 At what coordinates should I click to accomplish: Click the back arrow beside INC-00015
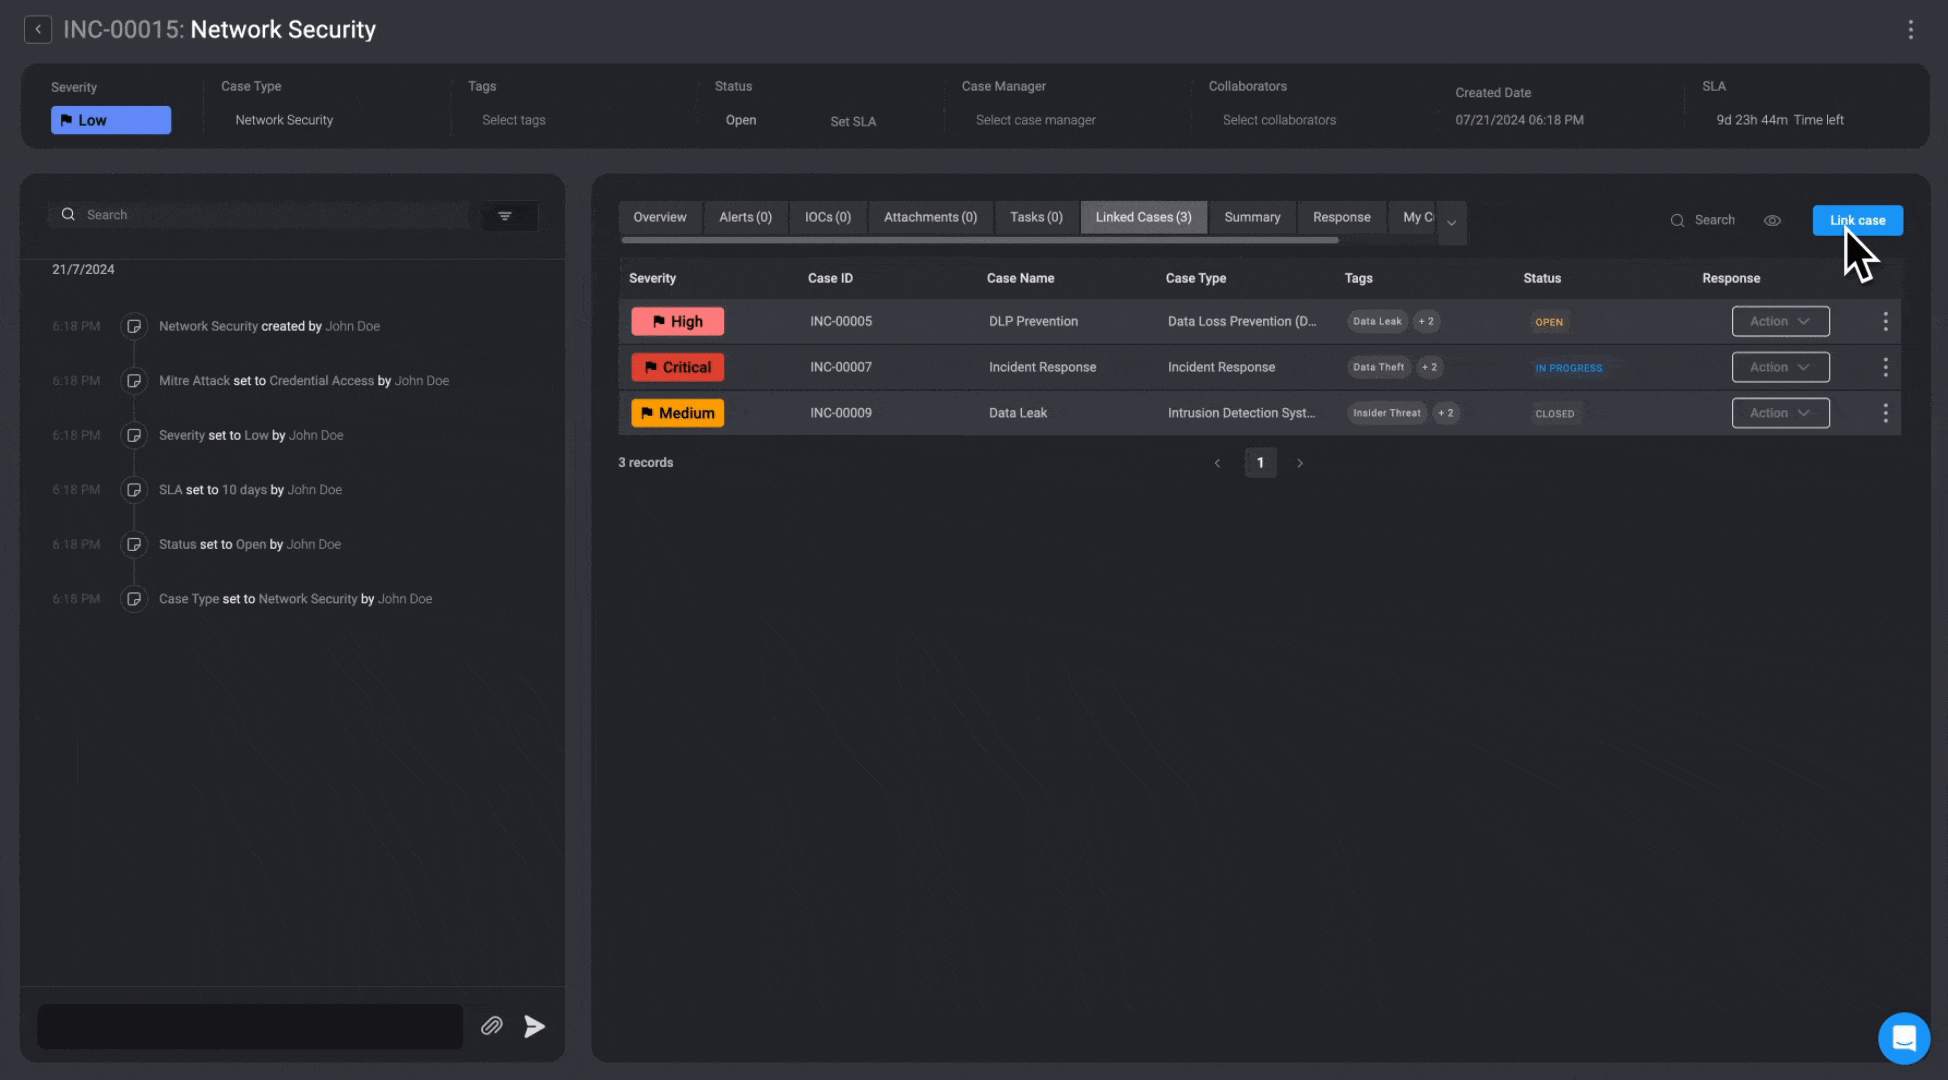click(38, 29)
